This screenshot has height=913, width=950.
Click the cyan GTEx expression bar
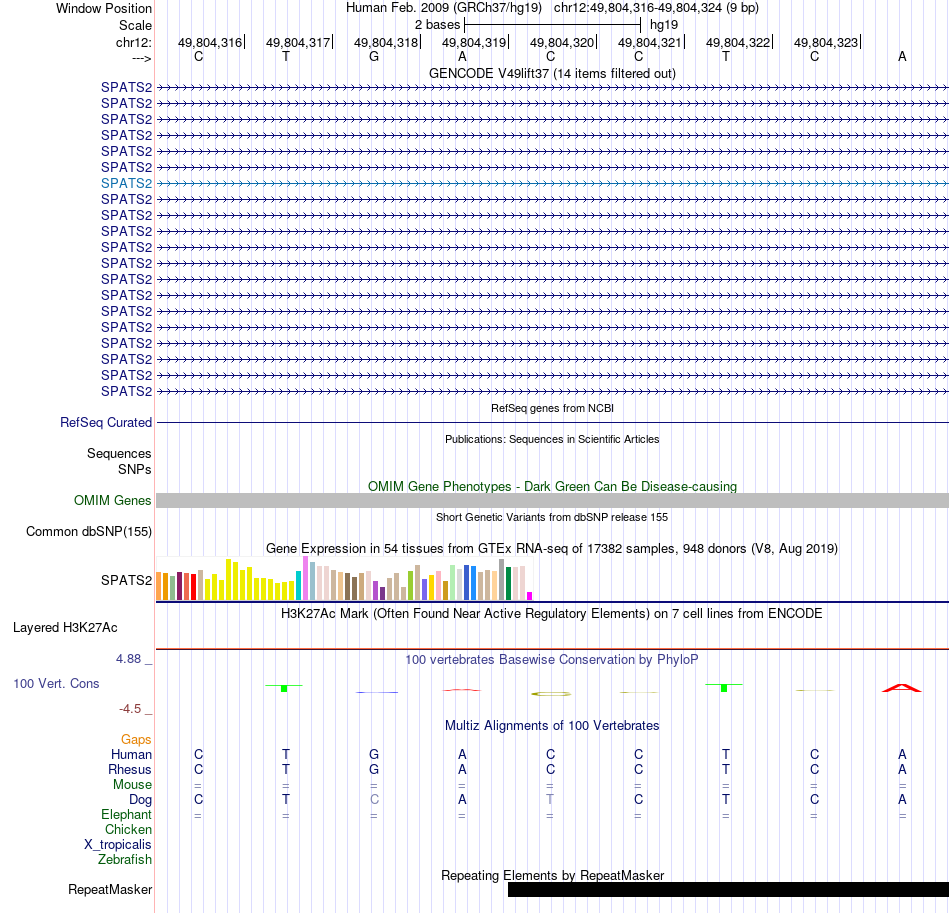coord(298,586)
